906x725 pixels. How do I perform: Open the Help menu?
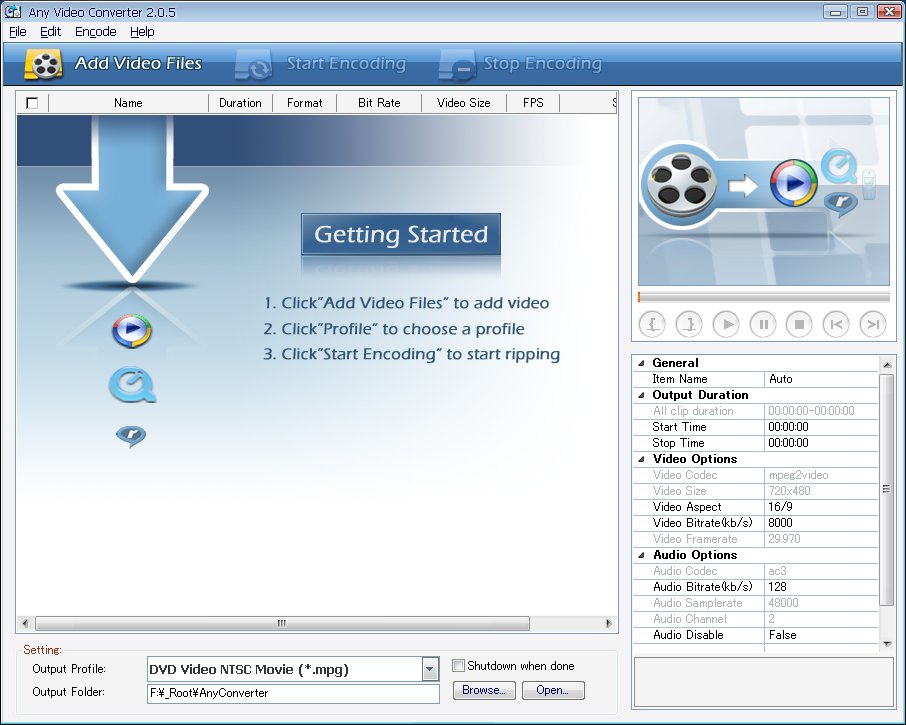[142, 32]
